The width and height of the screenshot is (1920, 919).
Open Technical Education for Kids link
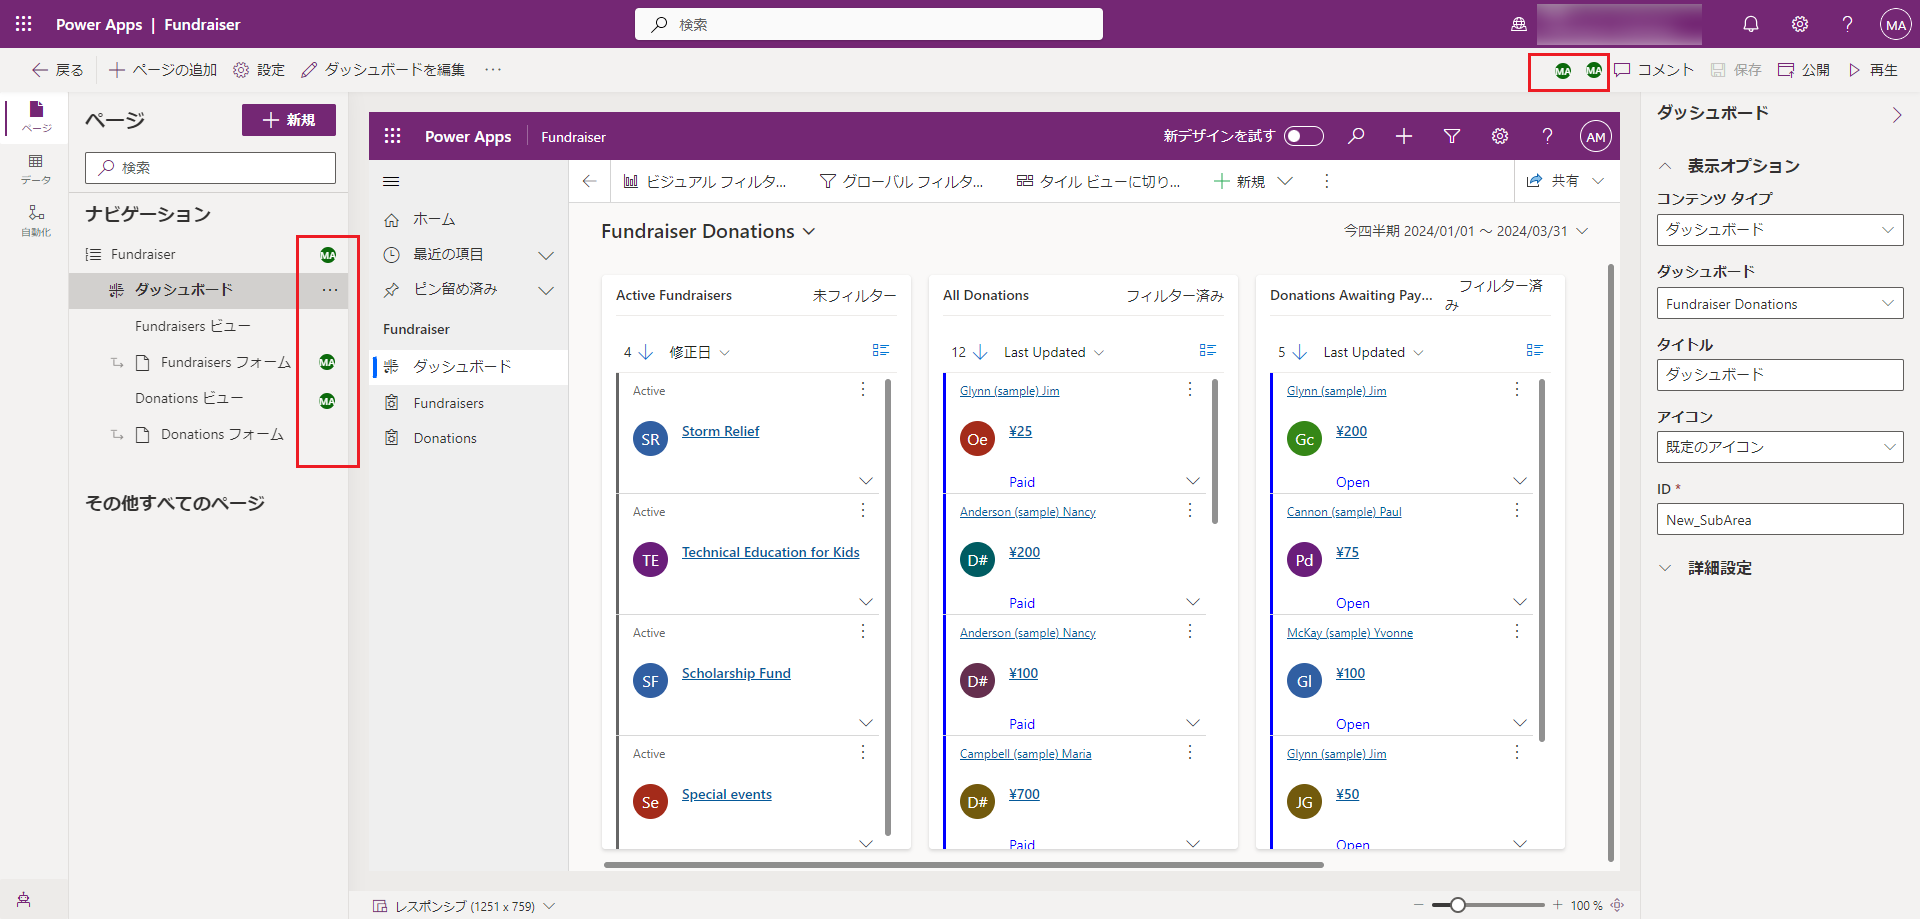[770, 552]
